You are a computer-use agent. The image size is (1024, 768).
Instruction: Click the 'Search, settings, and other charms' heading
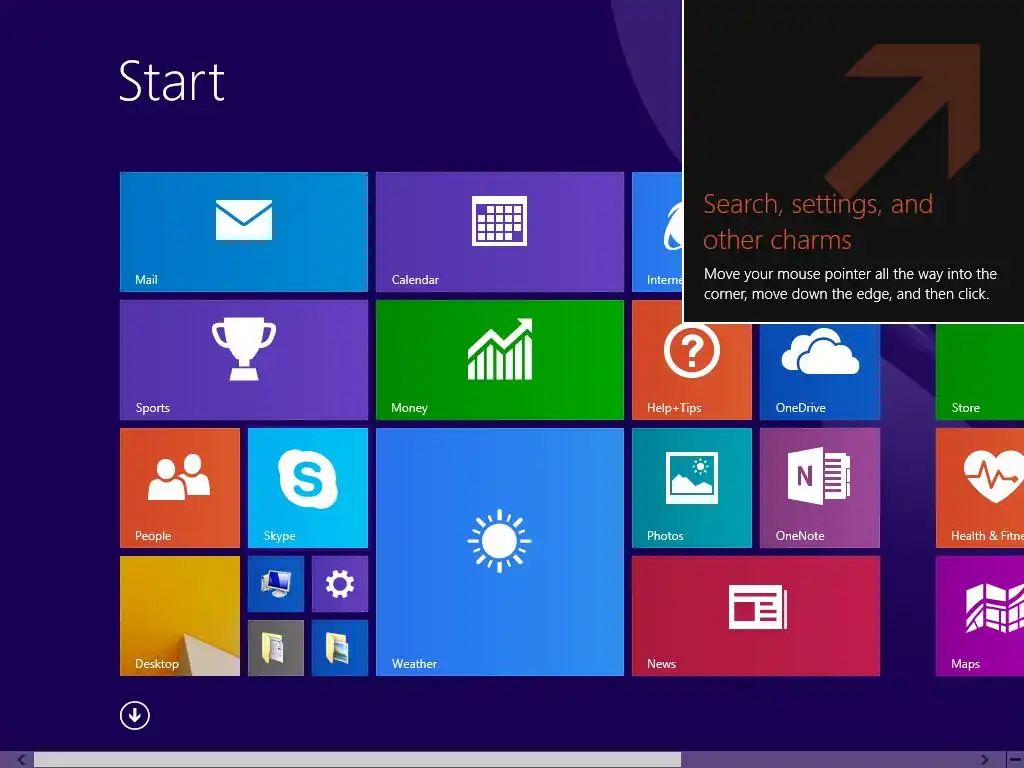818,222
